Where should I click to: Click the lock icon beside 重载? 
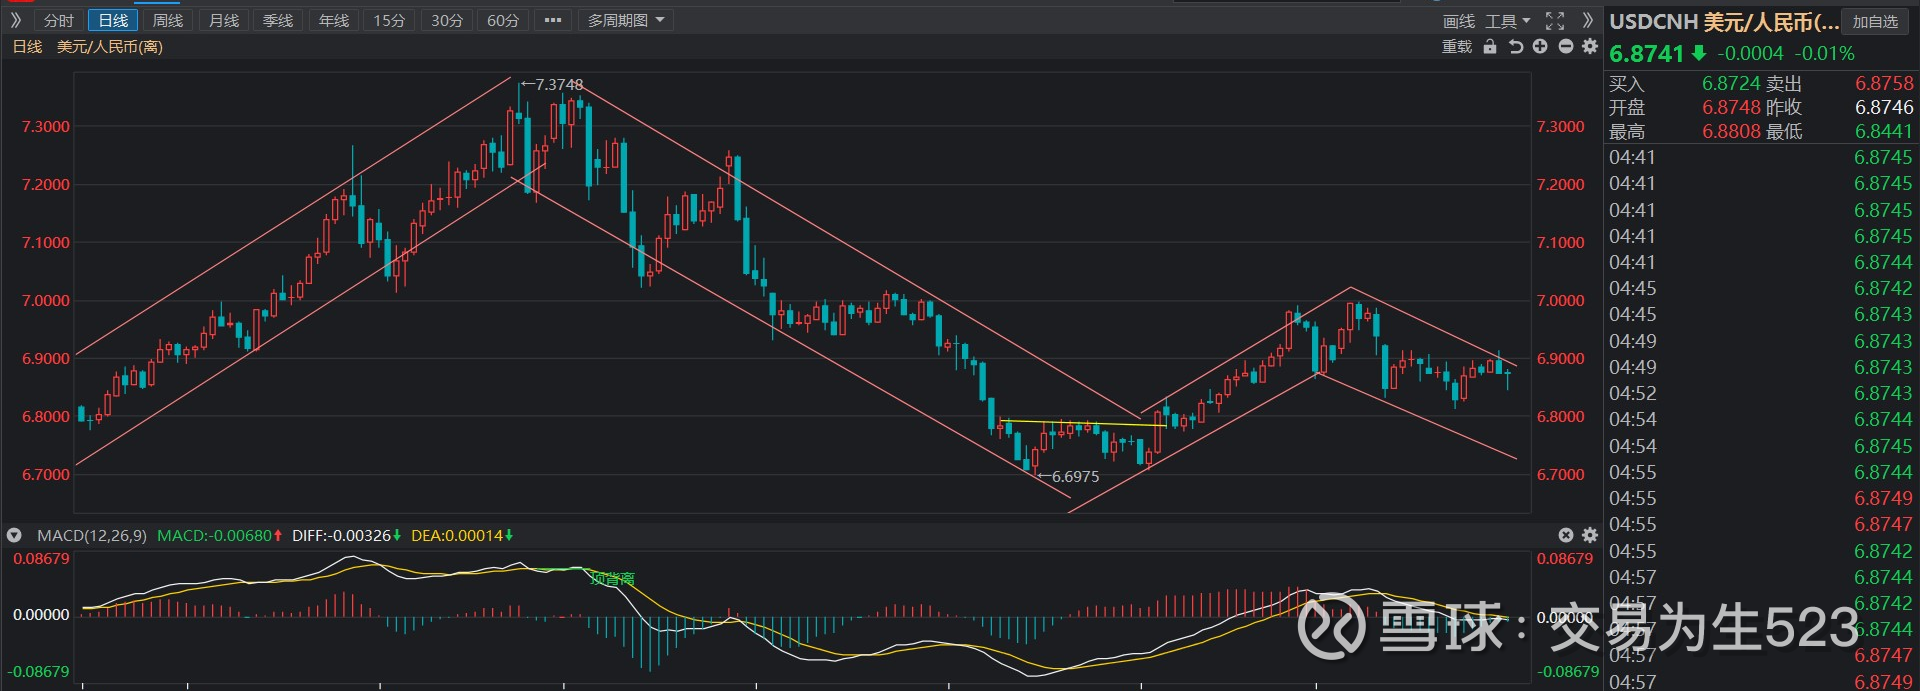[x=1490, y=47]
